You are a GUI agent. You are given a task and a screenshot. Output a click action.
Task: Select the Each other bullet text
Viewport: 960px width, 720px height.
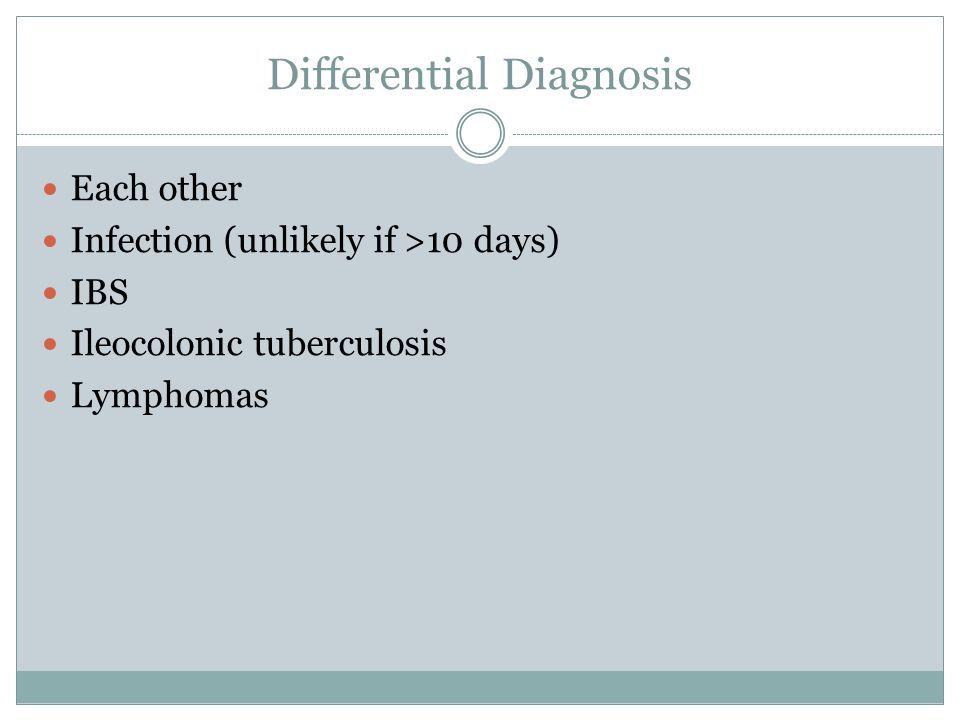156,188
